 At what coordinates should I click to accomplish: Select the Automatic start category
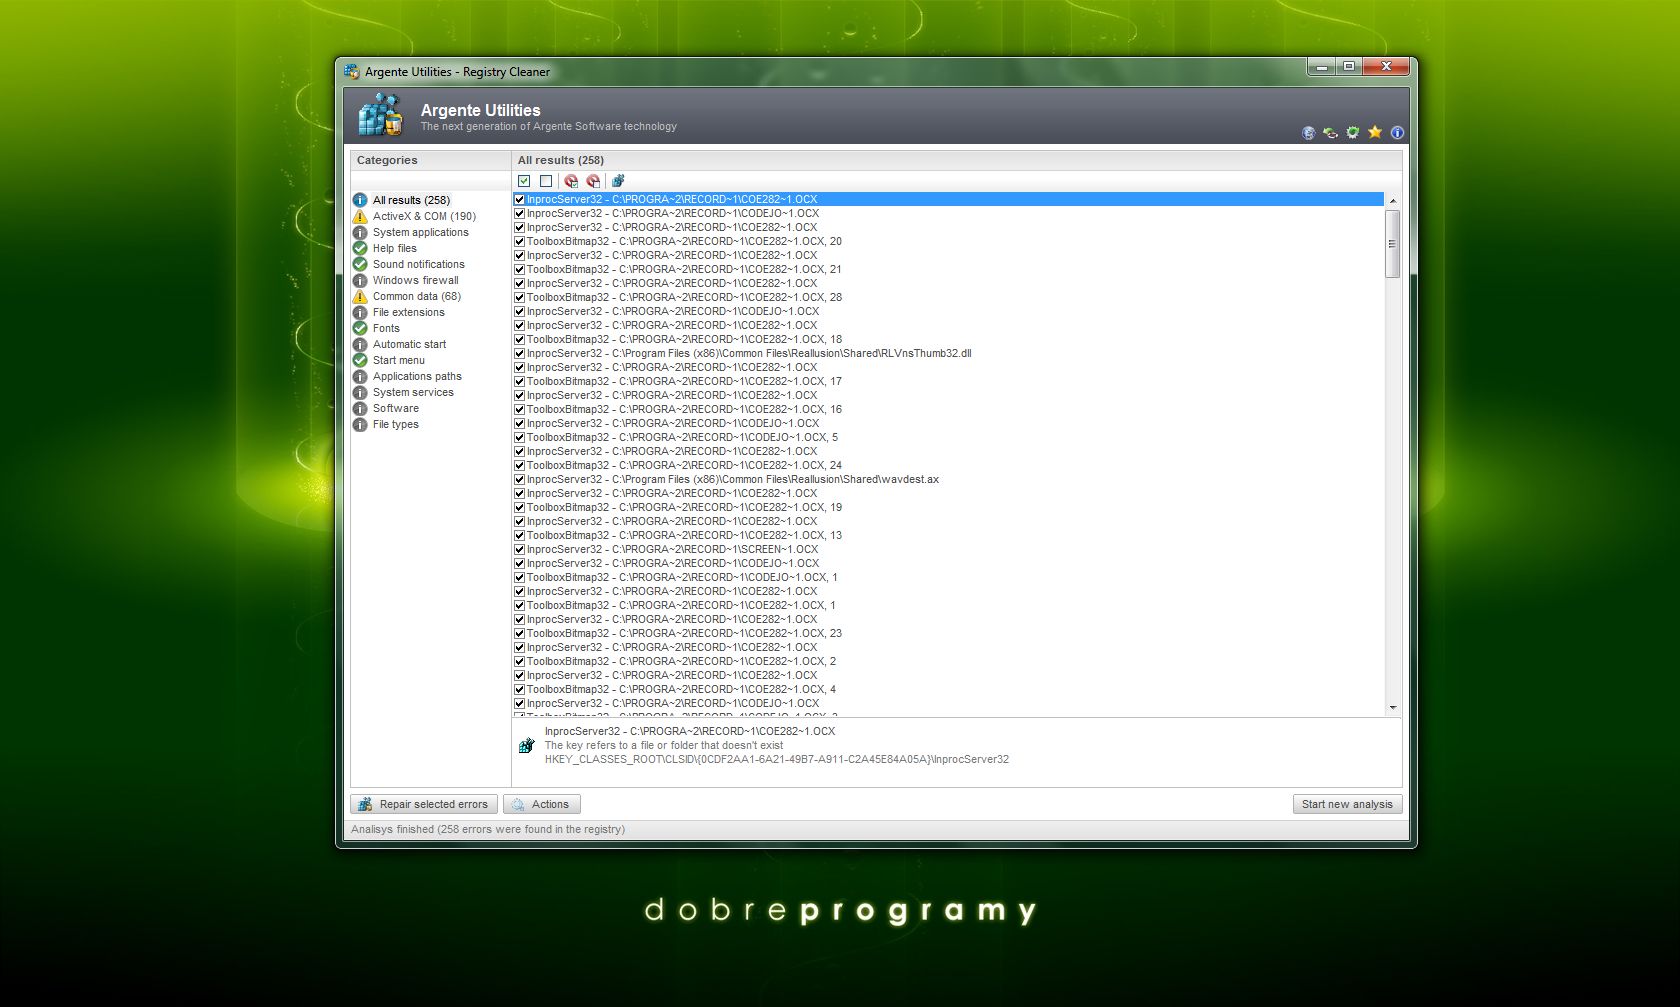[x=409, y=344]
